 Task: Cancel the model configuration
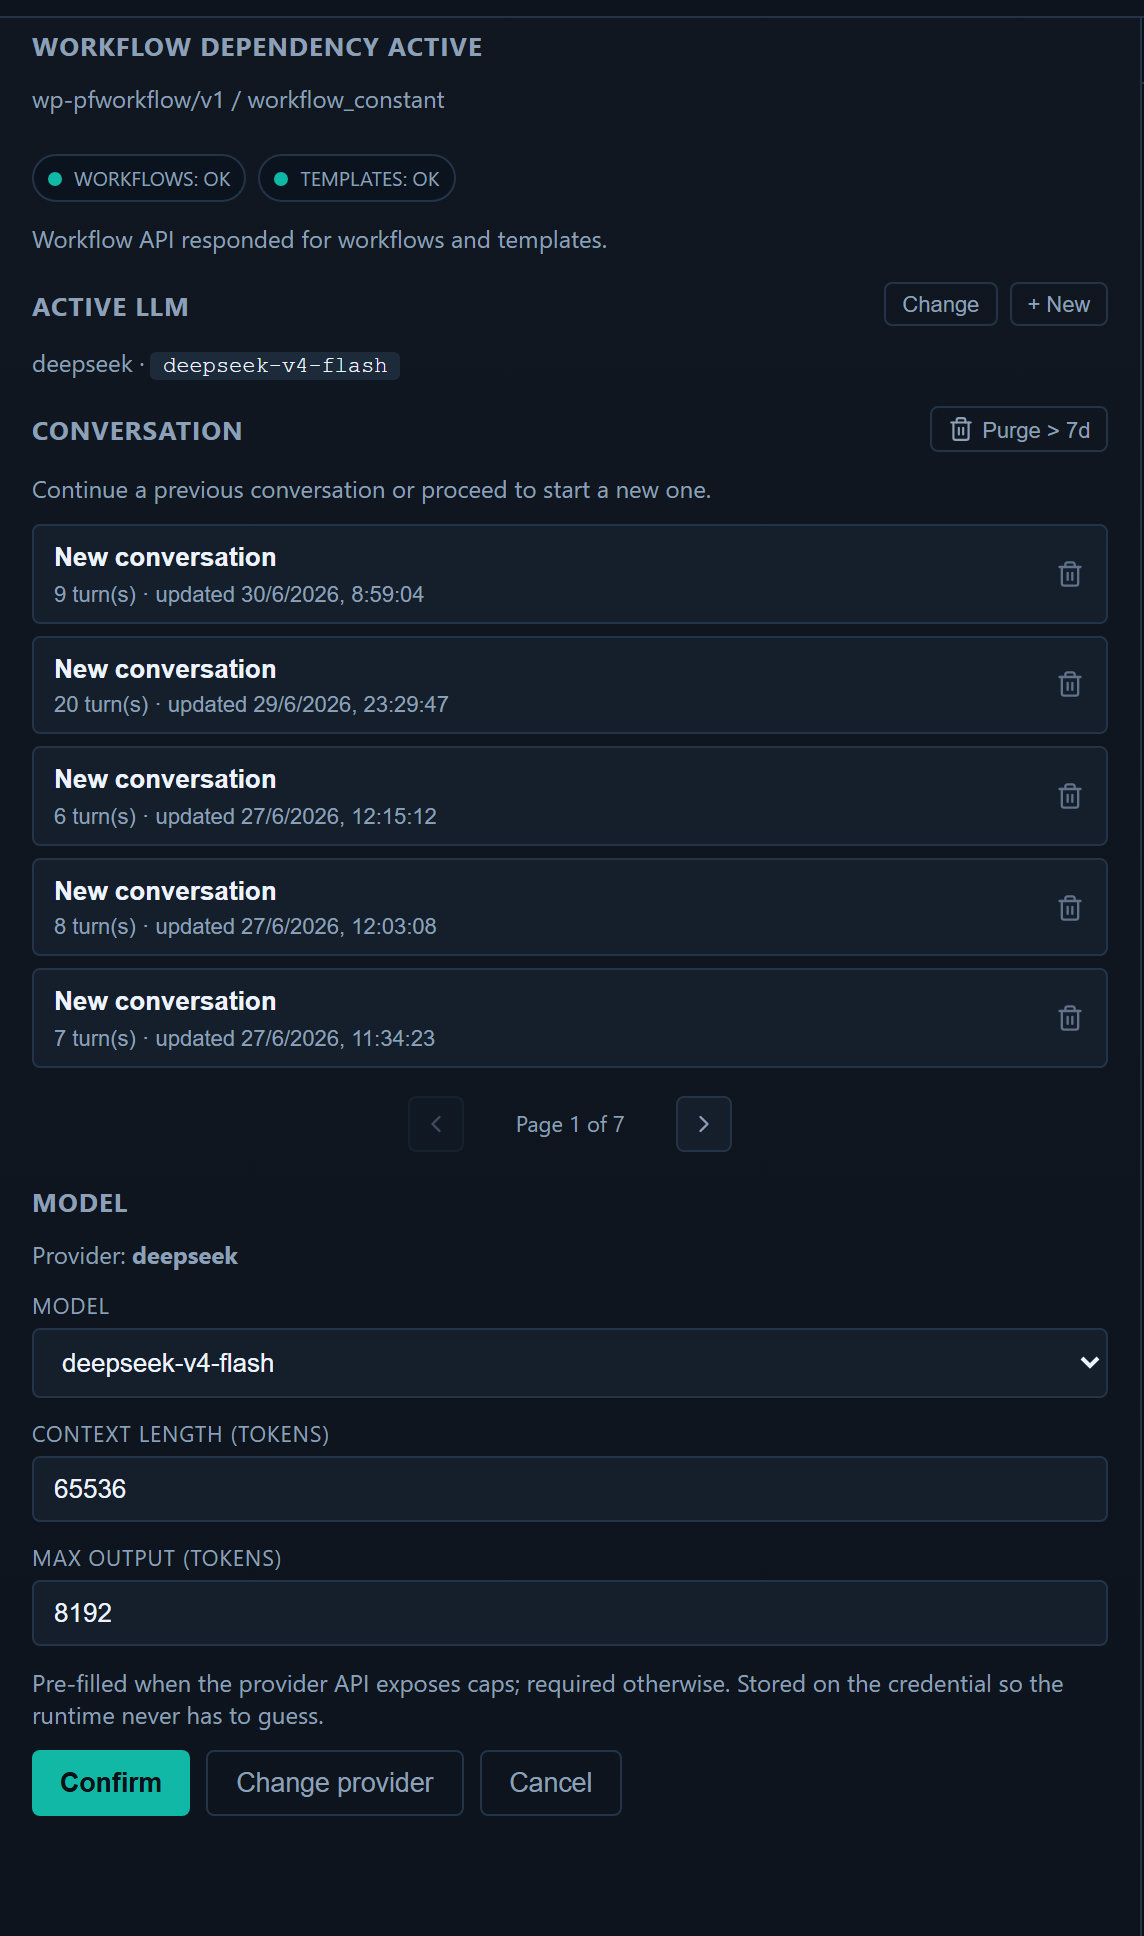tap(551, 1783)
